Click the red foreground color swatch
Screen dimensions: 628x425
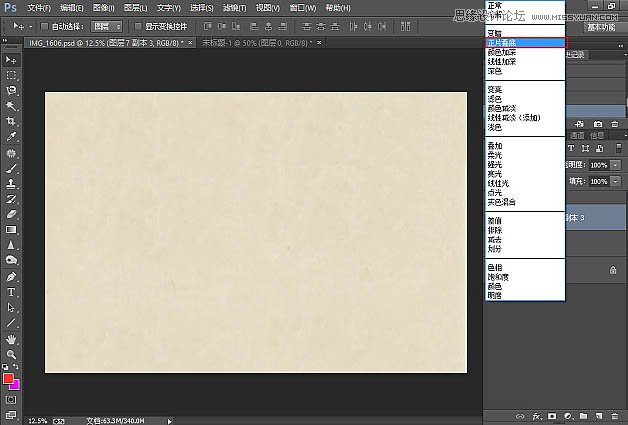9,379
